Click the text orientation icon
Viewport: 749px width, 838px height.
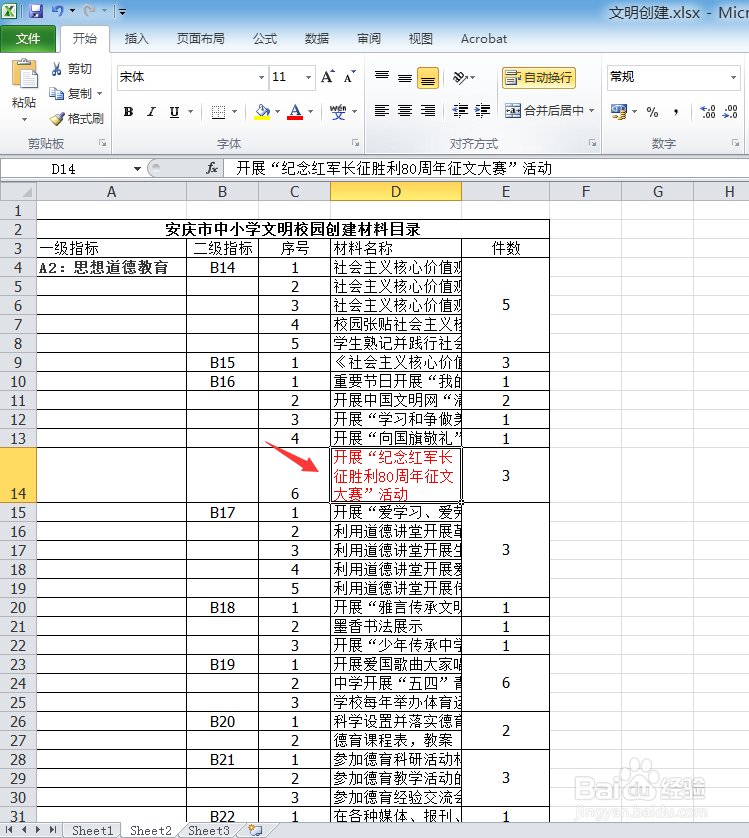[x=460, y=78]
